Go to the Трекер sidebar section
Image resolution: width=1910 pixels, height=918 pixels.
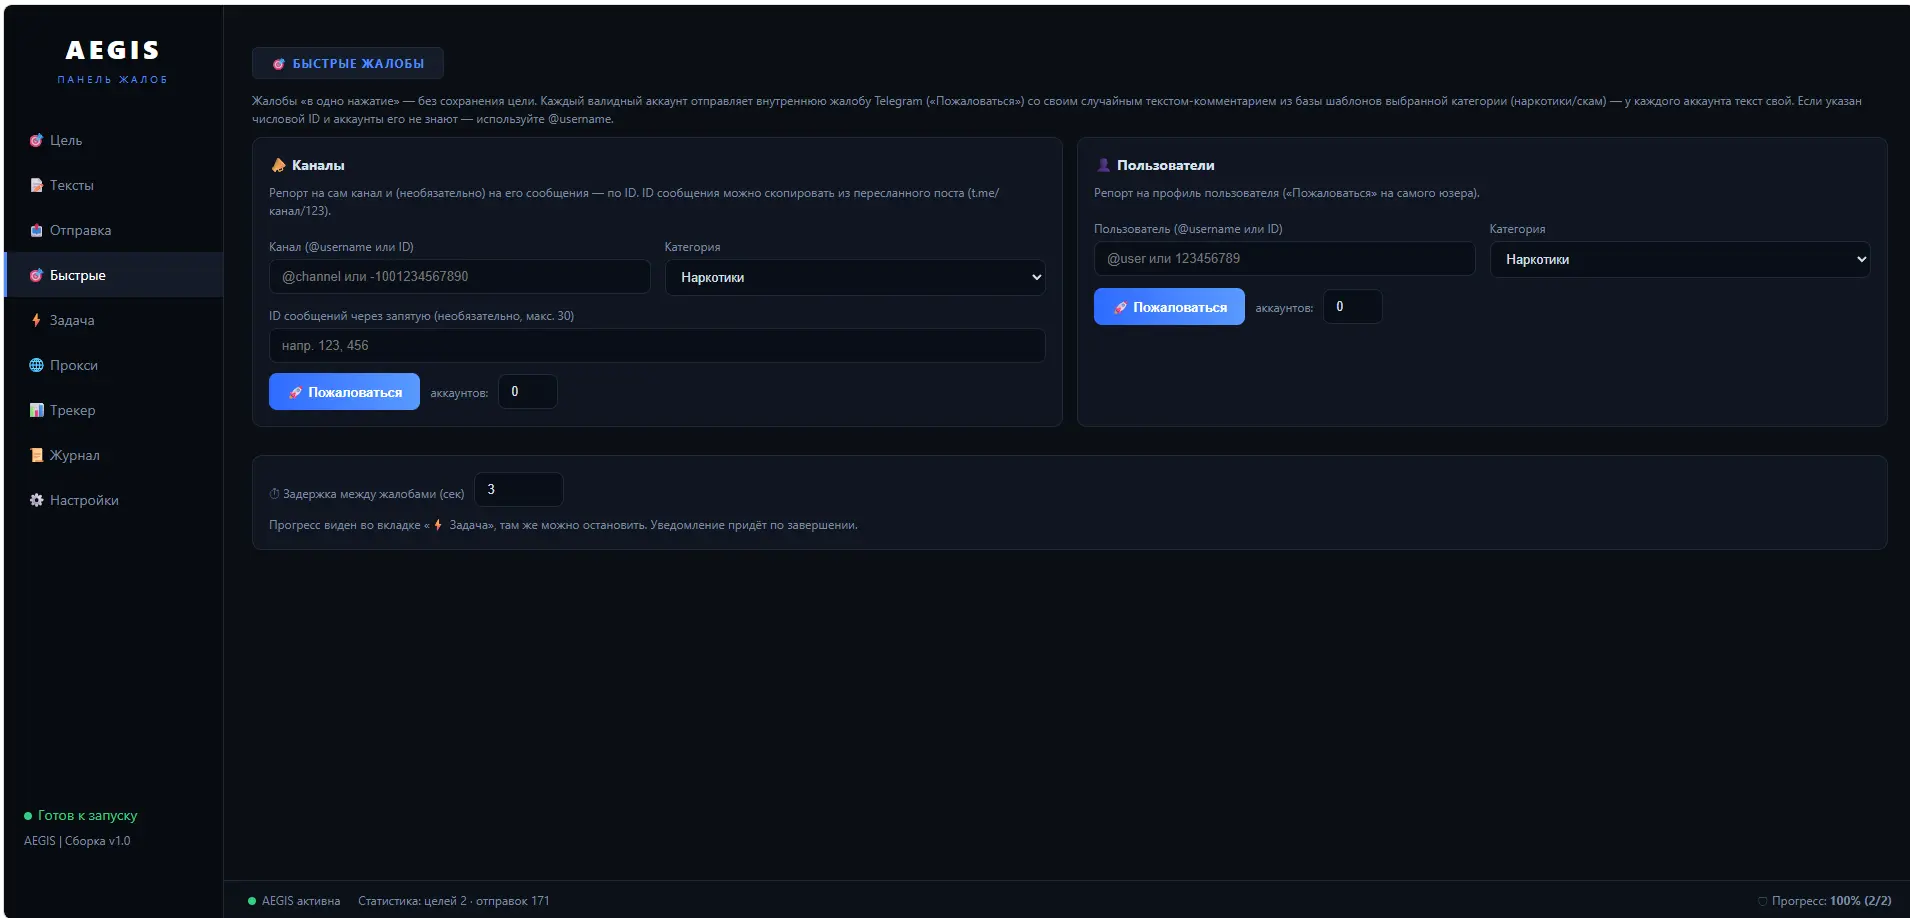point(114,410)
